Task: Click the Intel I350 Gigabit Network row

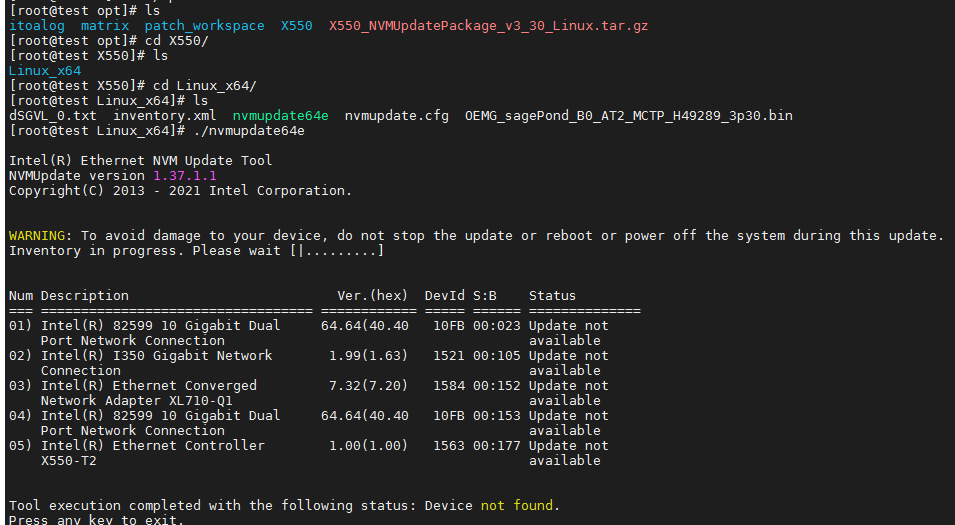Action: (156, 355)
